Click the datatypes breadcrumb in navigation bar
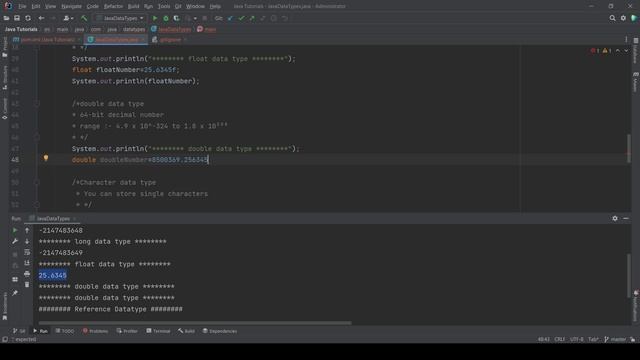This screenshot has height=360, width=640. (134, 29)
